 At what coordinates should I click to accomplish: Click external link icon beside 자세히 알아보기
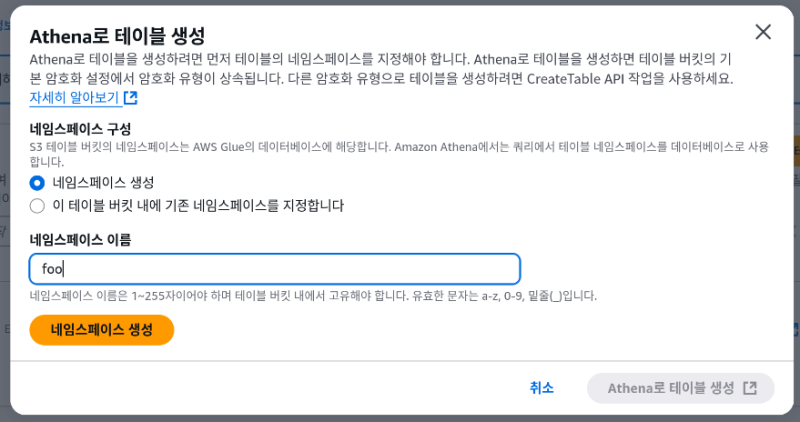(x=130, y=98)
